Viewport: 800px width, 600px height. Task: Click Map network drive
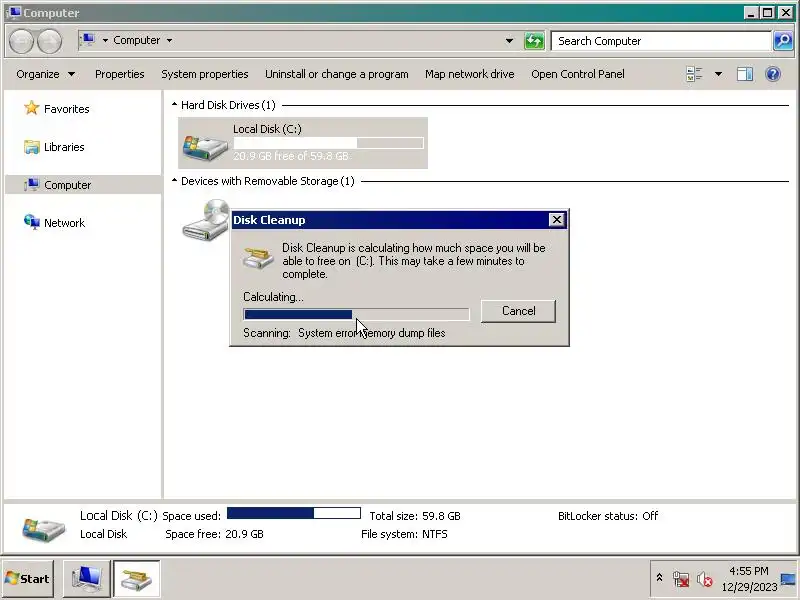pos(469,74)
